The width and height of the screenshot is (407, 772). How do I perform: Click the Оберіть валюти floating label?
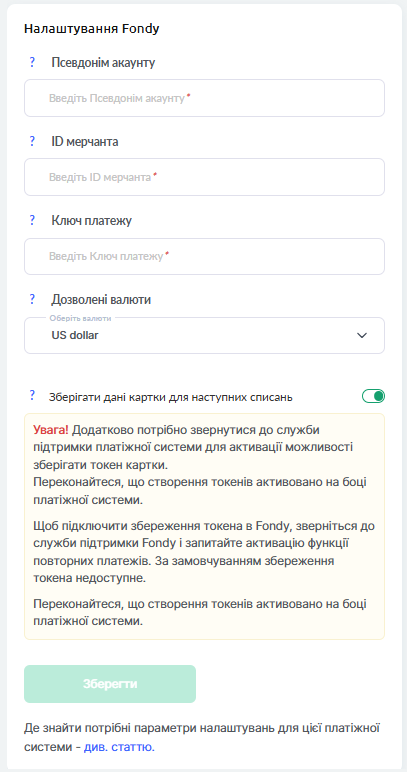pos(80,318)
